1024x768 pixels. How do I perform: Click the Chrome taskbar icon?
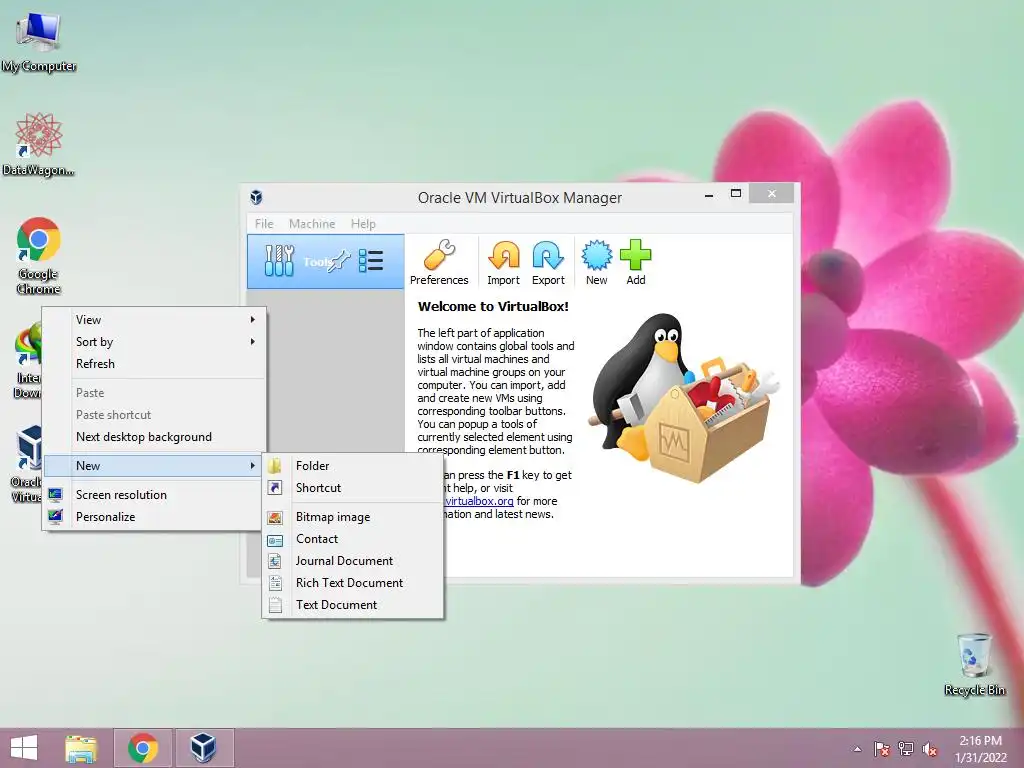tap(143, 748)
